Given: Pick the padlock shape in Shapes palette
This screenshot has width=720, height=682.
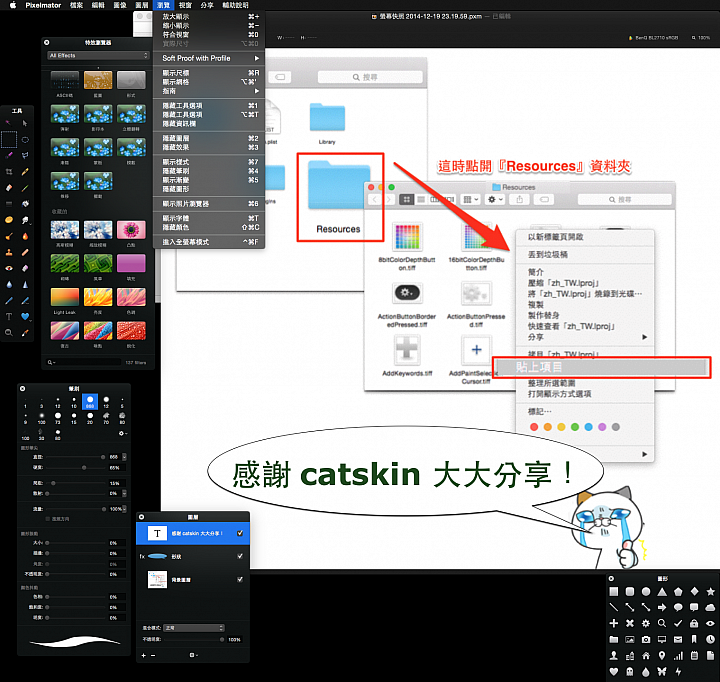Looking at the screenshot, I should 694,623.
